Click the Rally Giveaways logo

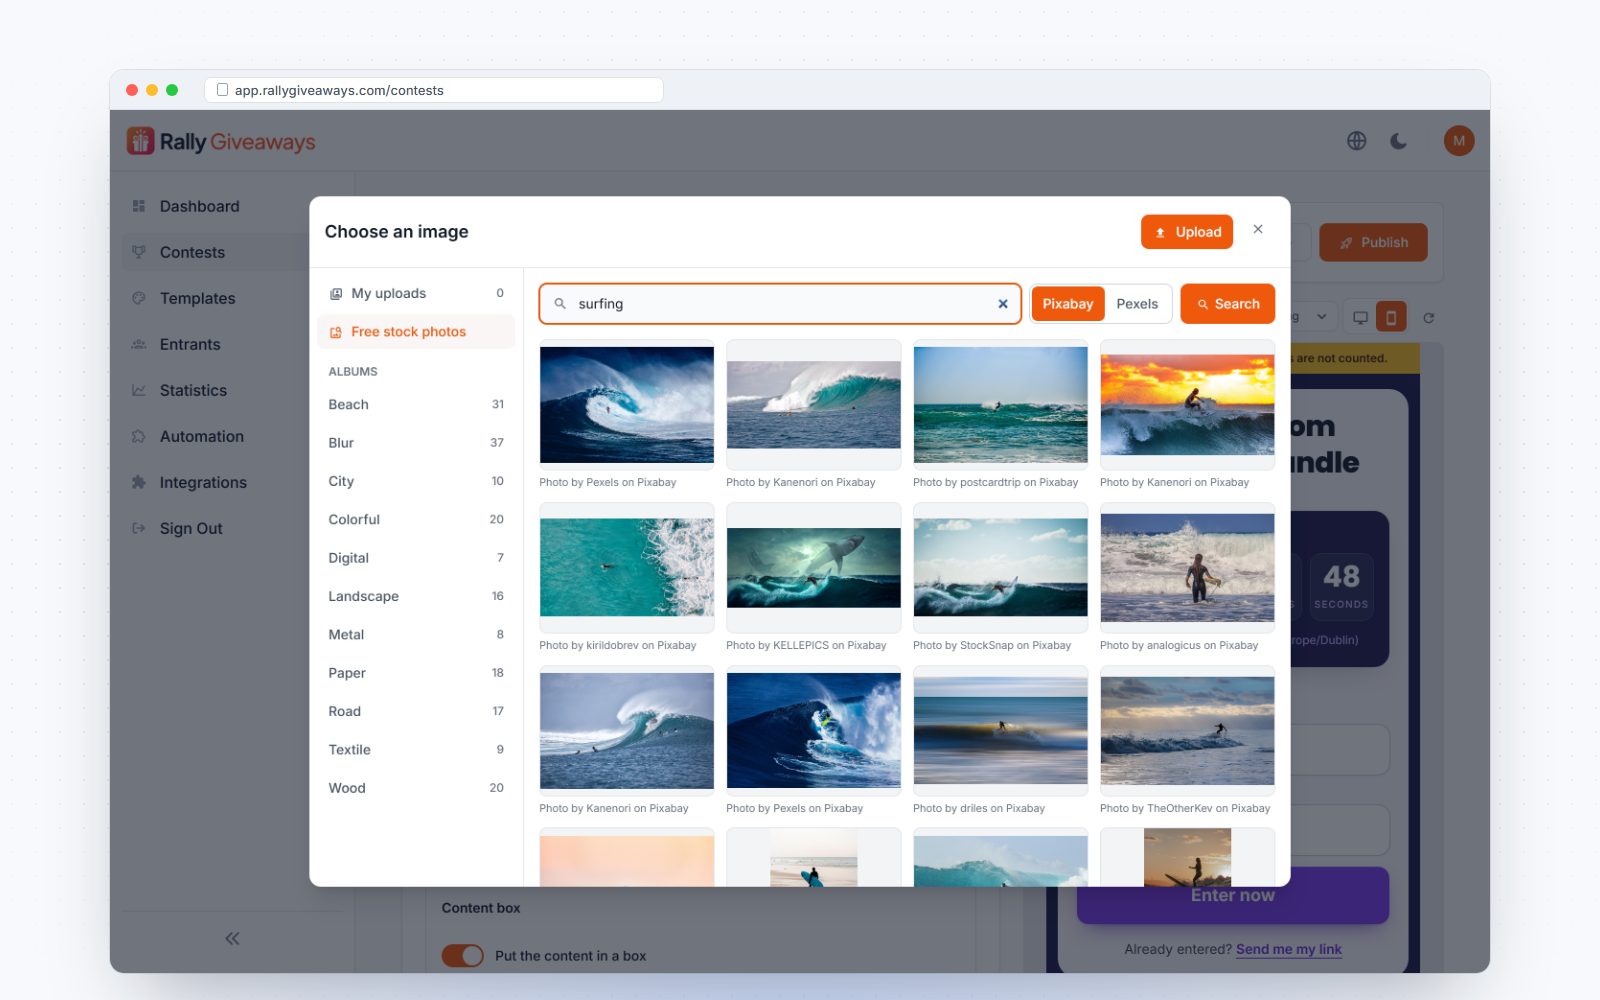tap(221, 141)
